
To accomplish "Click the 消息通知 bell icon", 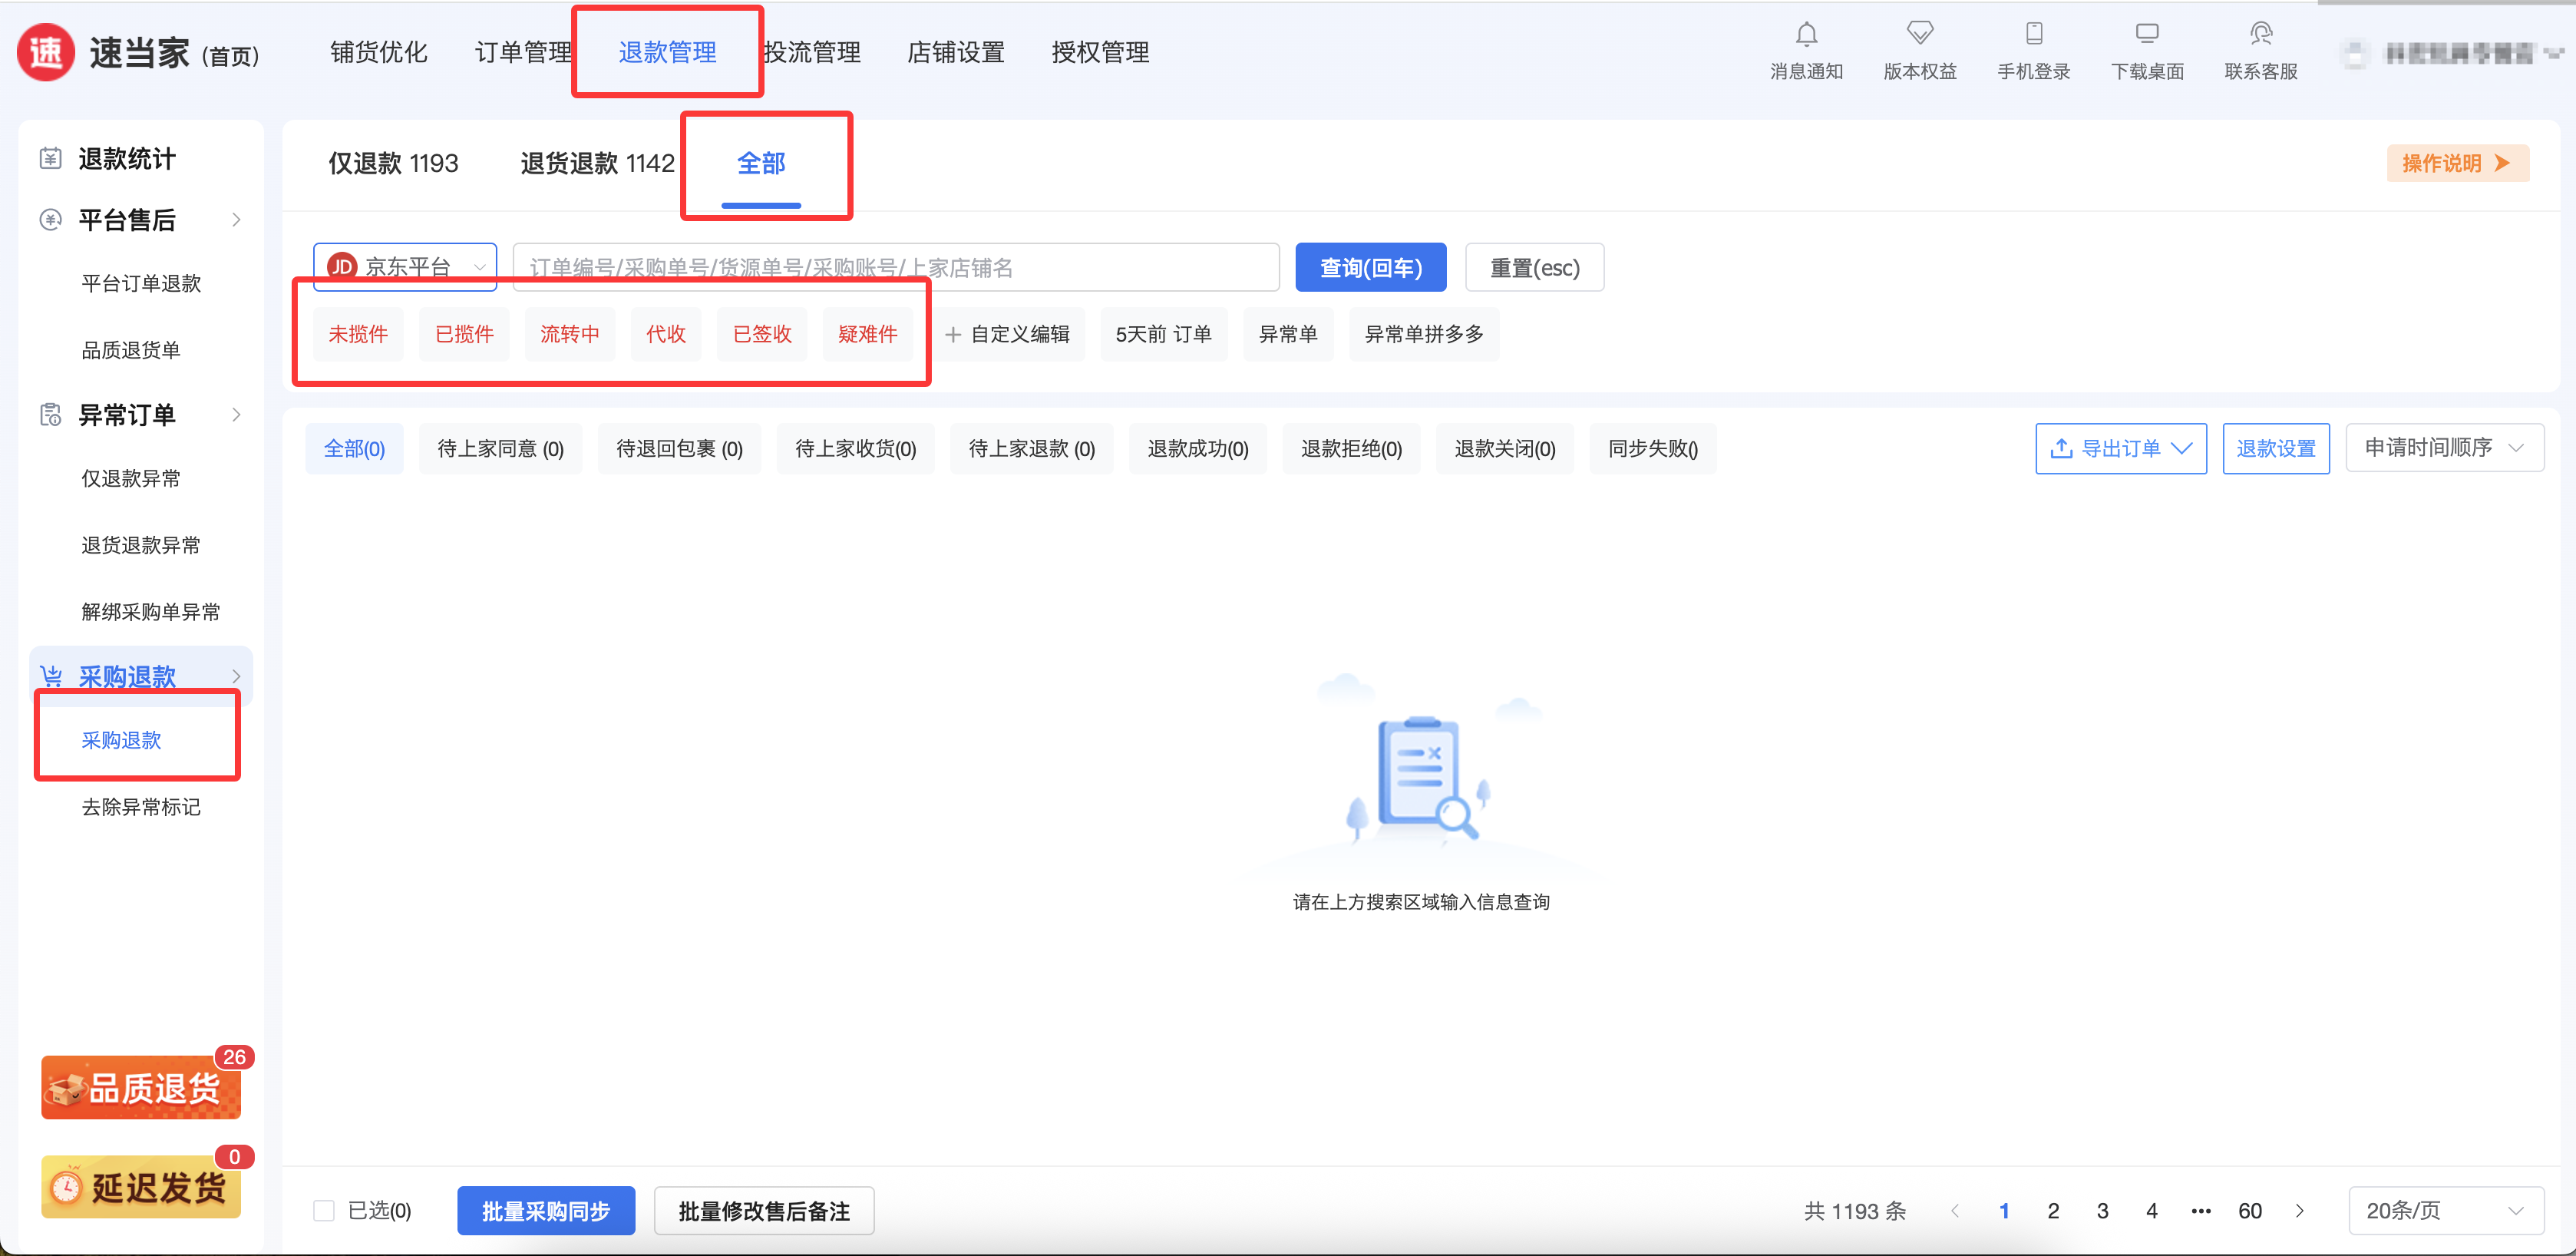I will pos(1805,35).
